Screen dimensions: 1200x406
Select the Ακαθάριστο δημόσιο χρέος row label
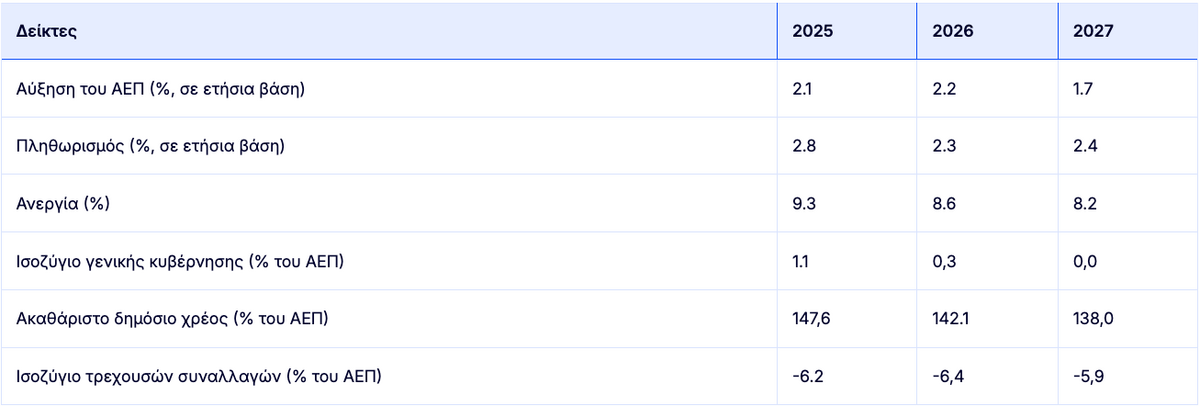pos(174,319)
